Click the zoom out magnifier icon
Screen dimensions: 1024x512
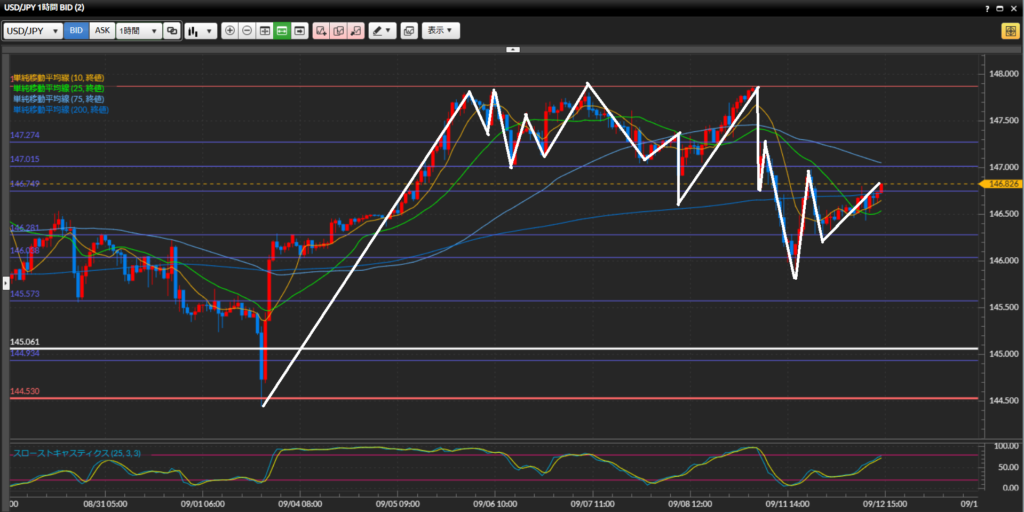[x=247, y=31]
